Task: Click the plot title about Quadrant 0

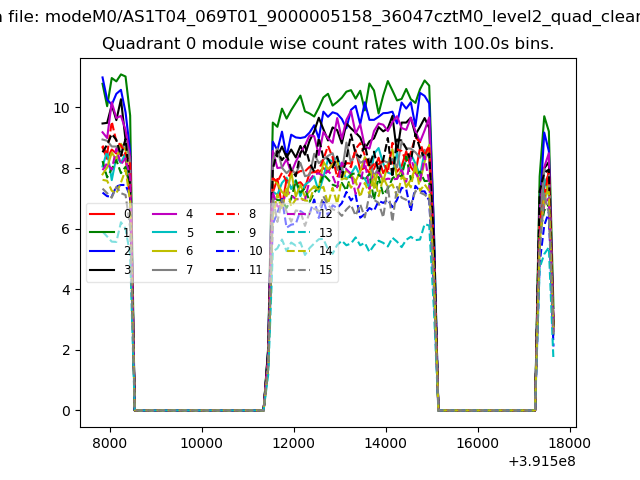Action: 328,44
